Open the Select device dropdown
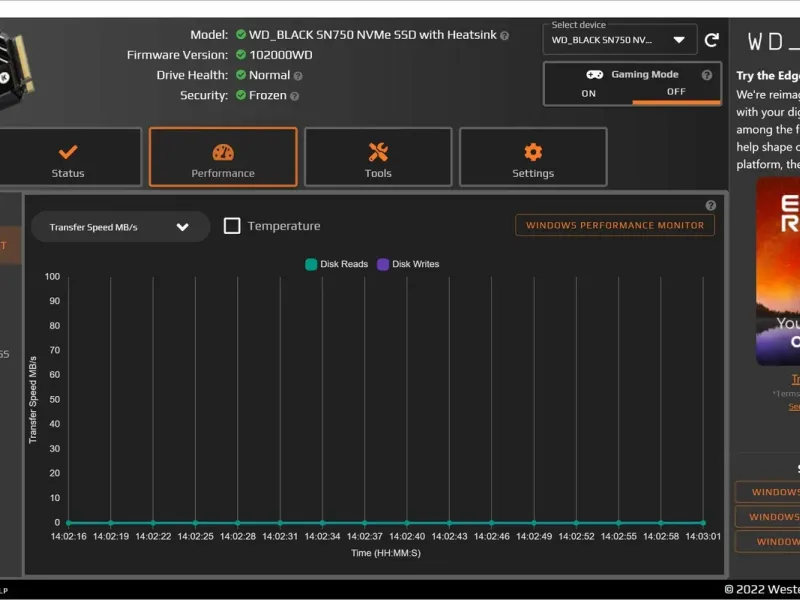The height and width of the screenshot is (600, 800). pyautogui.click(x=620, y=40)
